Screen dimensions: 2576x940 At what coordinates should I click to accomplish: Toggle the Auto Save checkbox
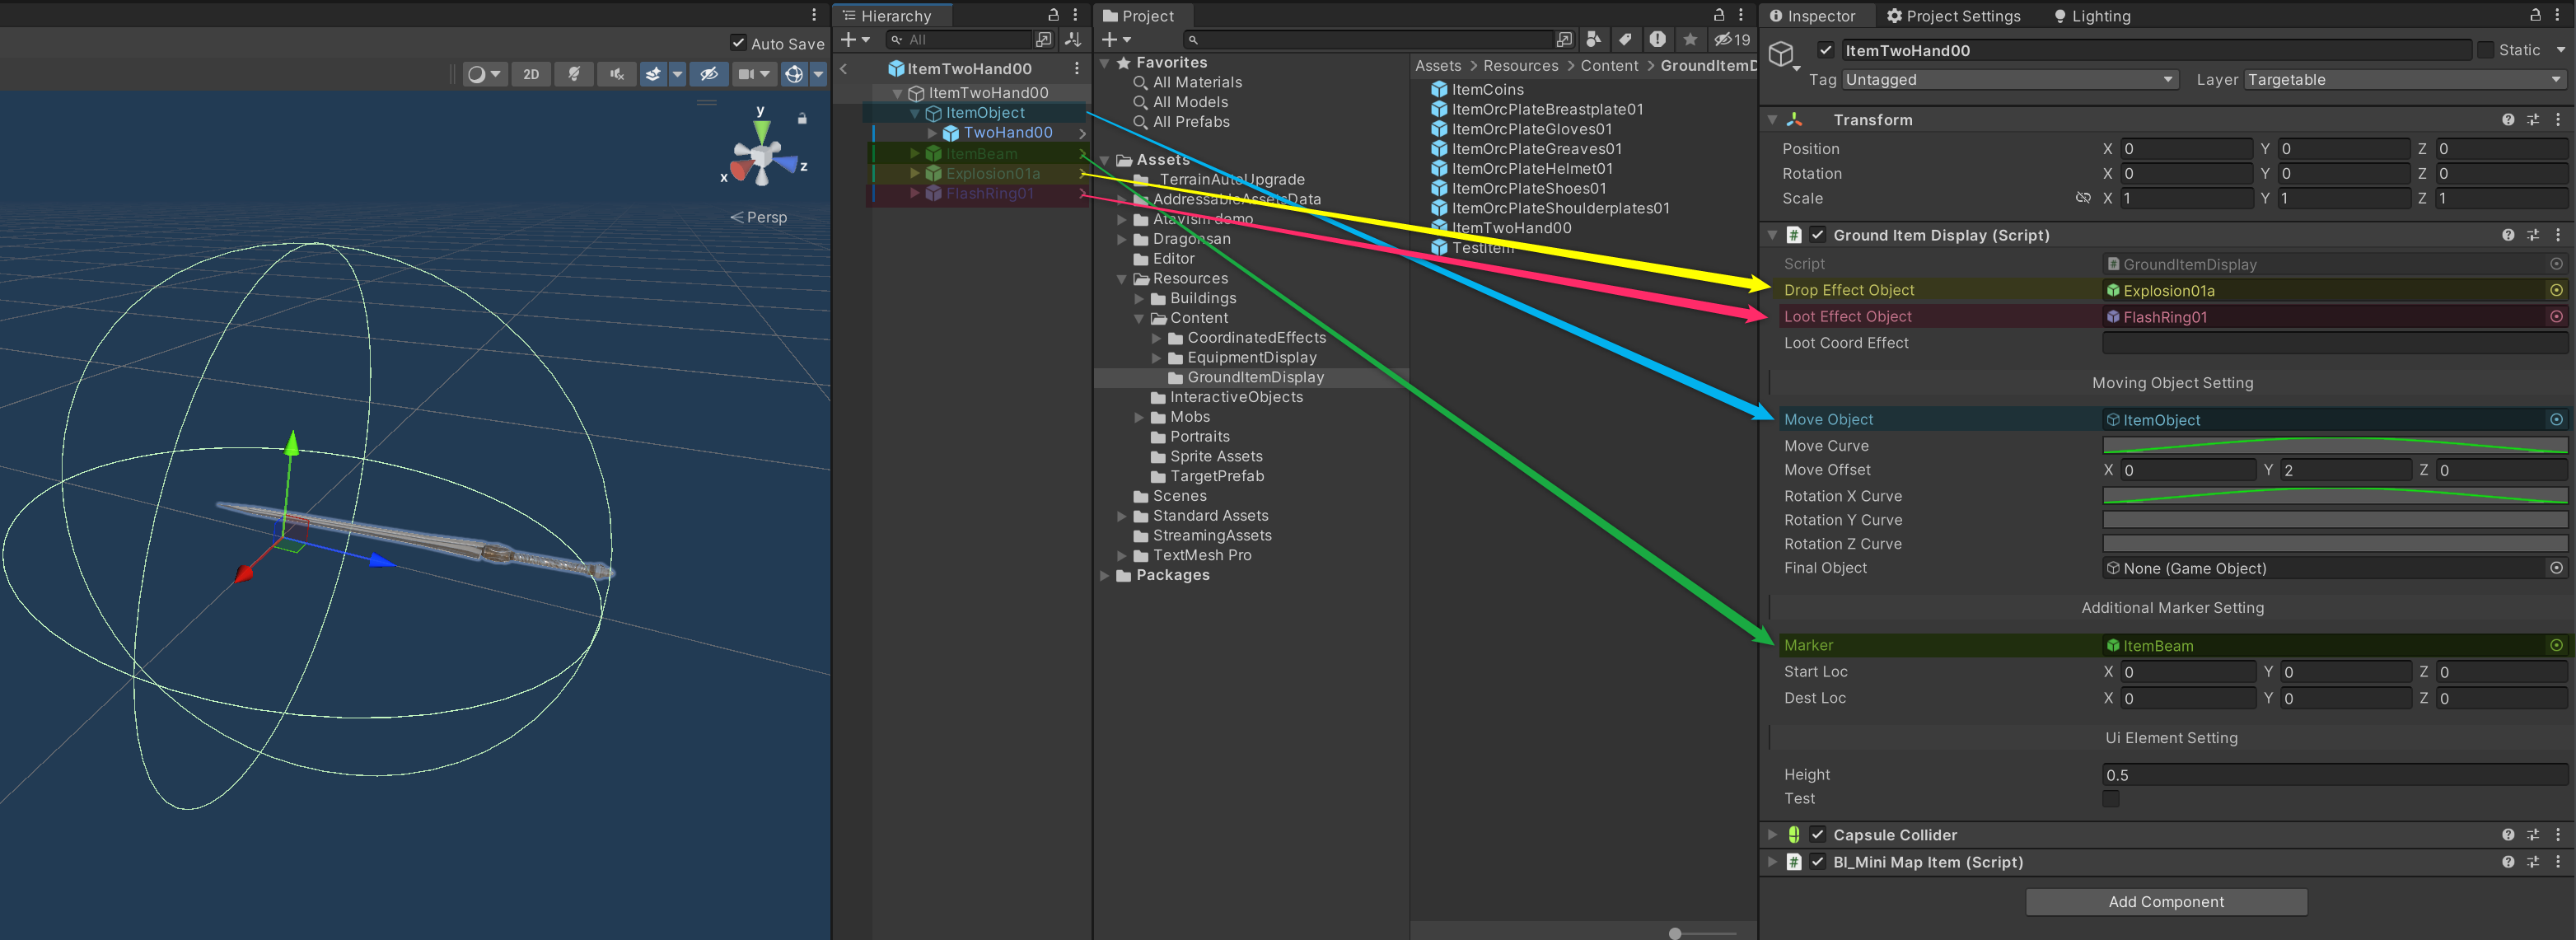(738, 43)
